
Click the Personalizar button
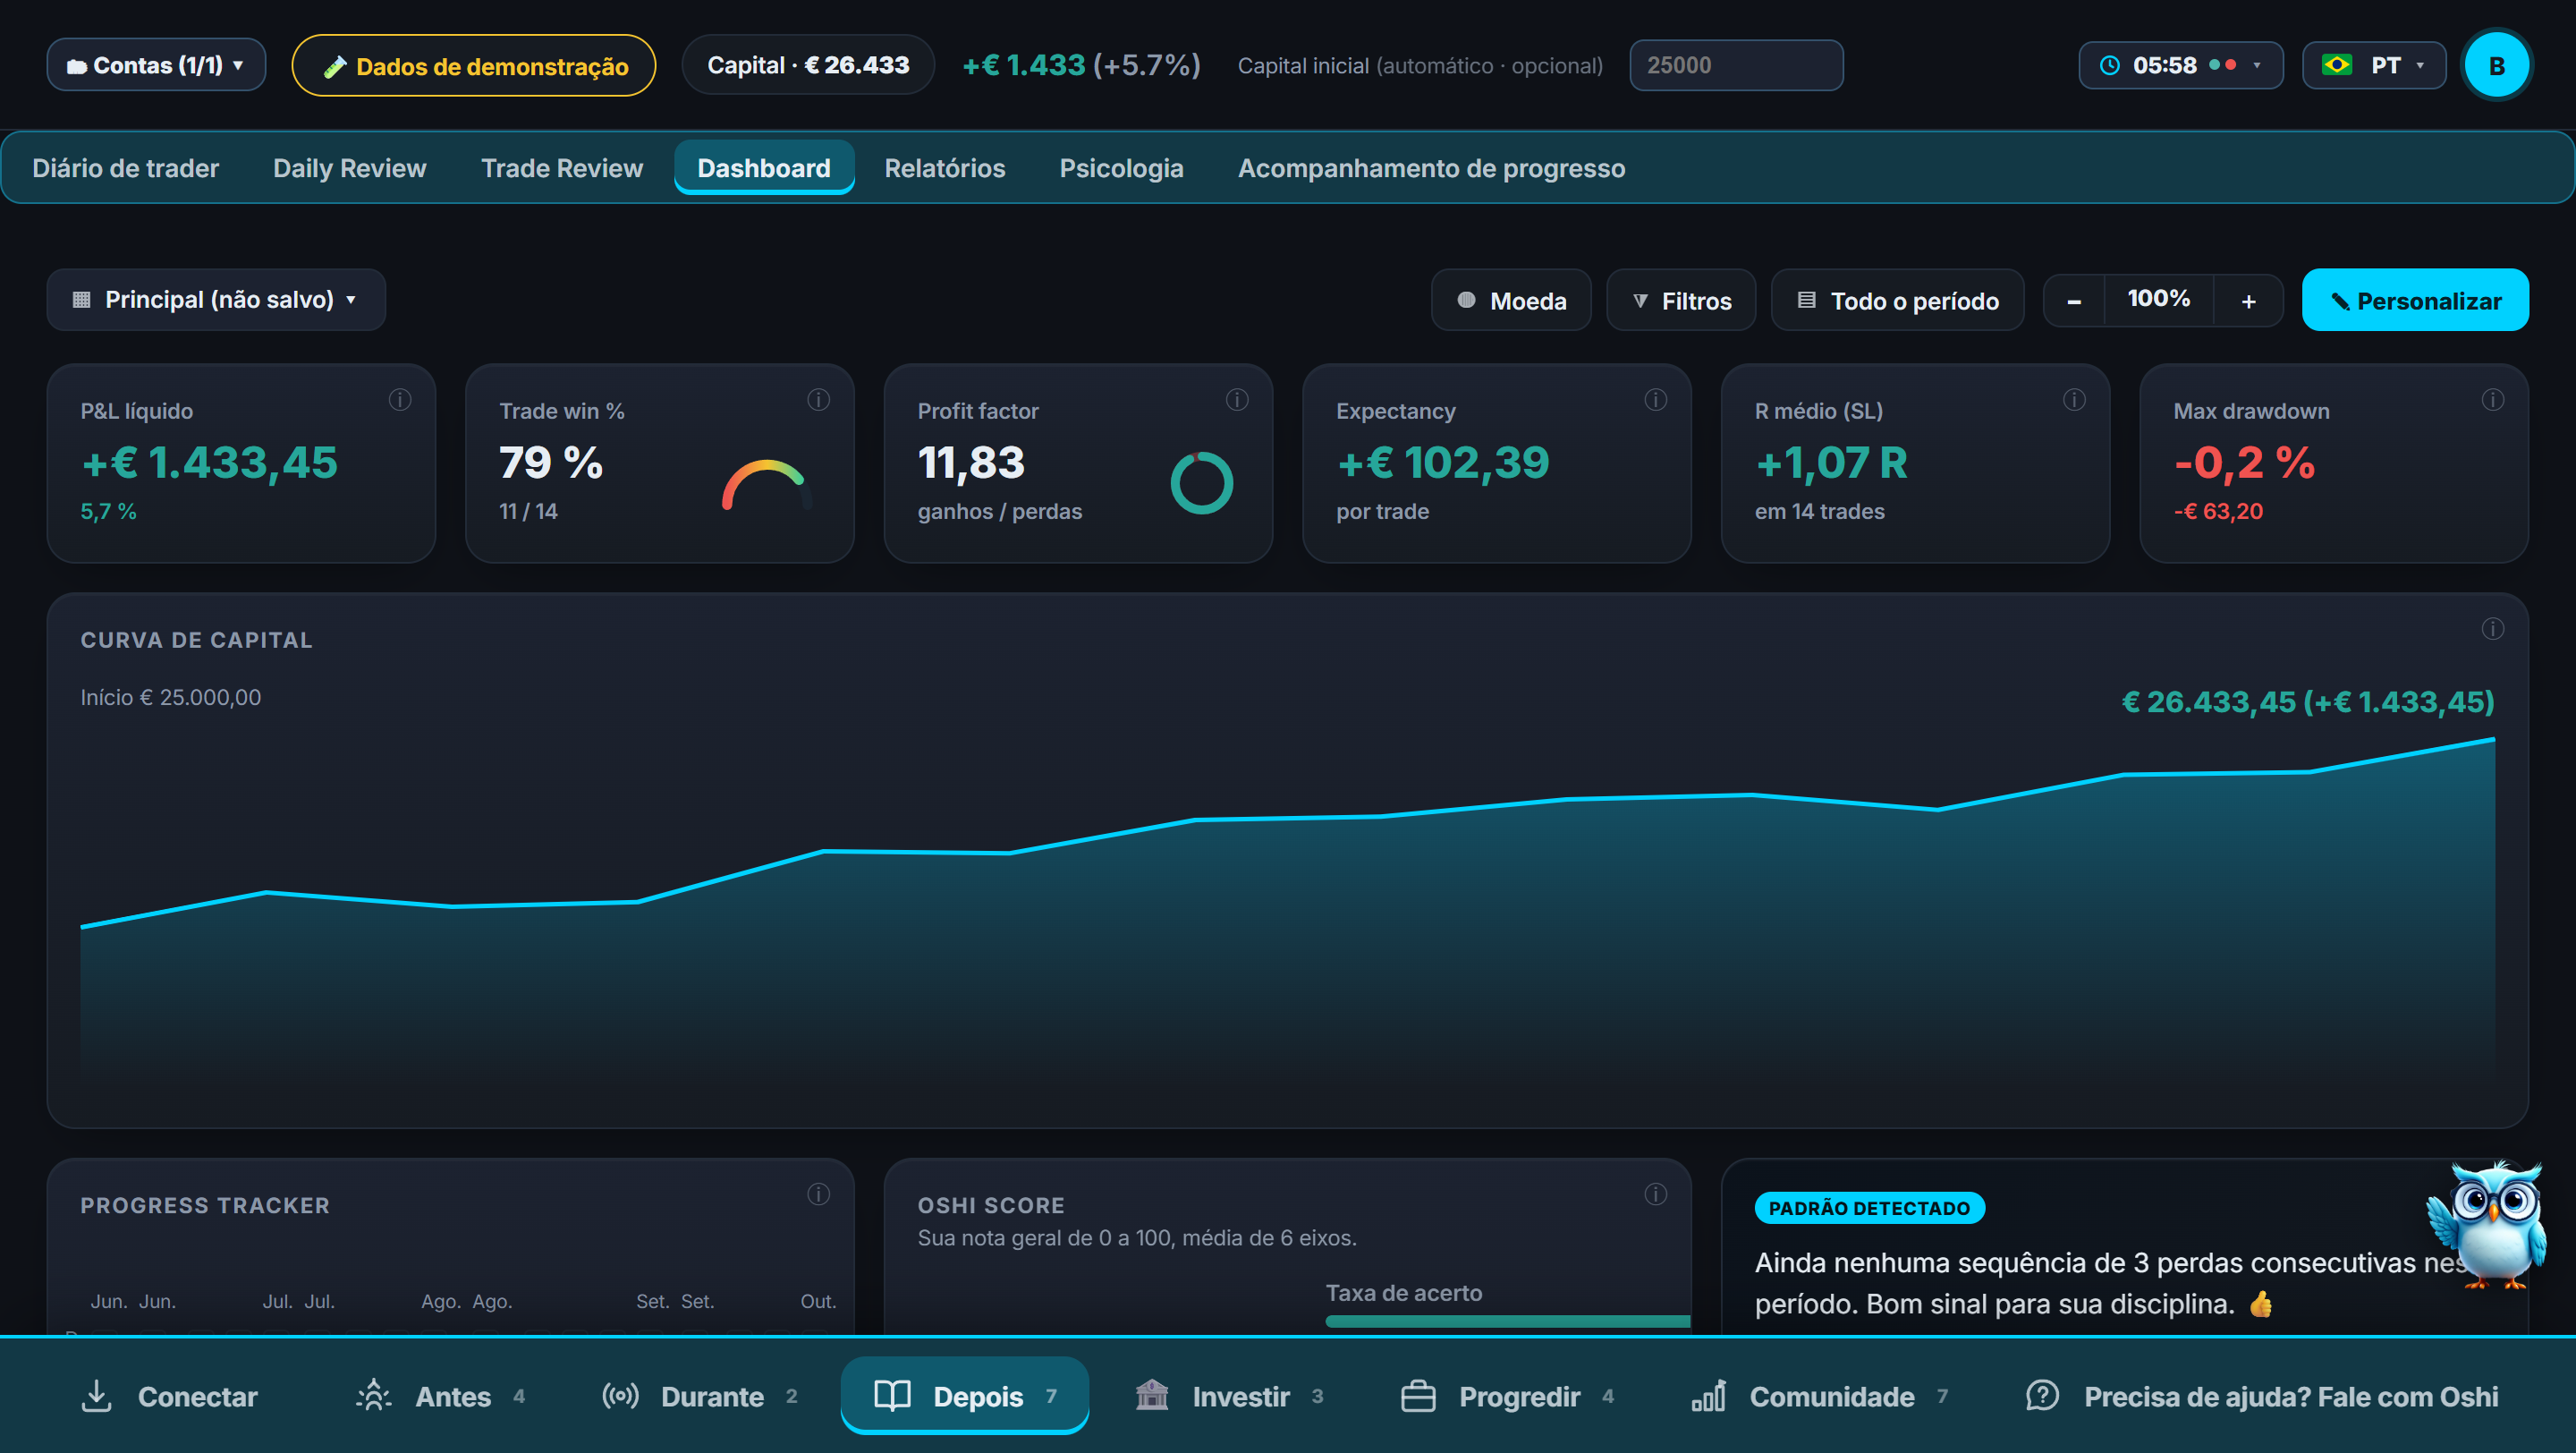[2415, 300]
